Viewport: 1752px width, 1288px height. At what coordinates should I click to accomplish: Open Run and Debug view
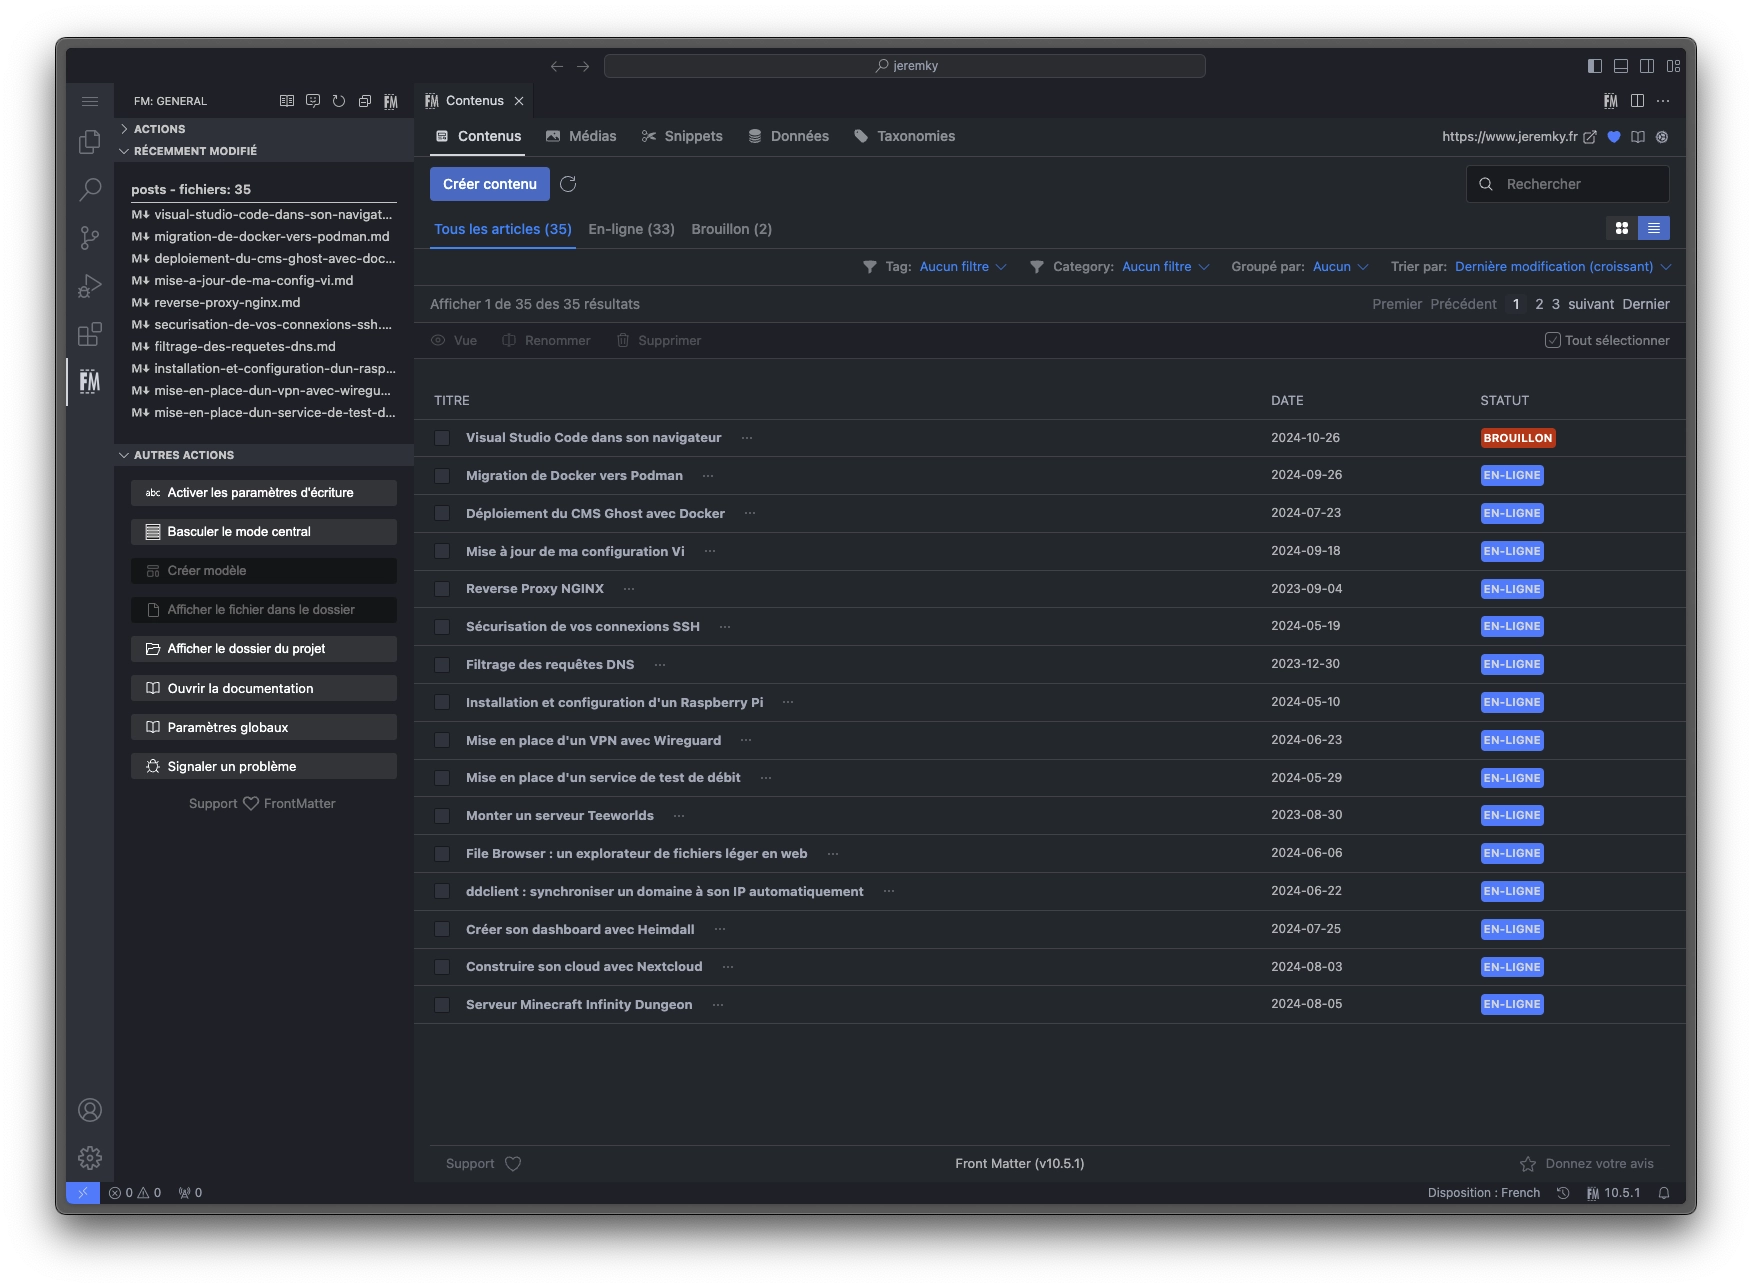click(x=90, y=286)
